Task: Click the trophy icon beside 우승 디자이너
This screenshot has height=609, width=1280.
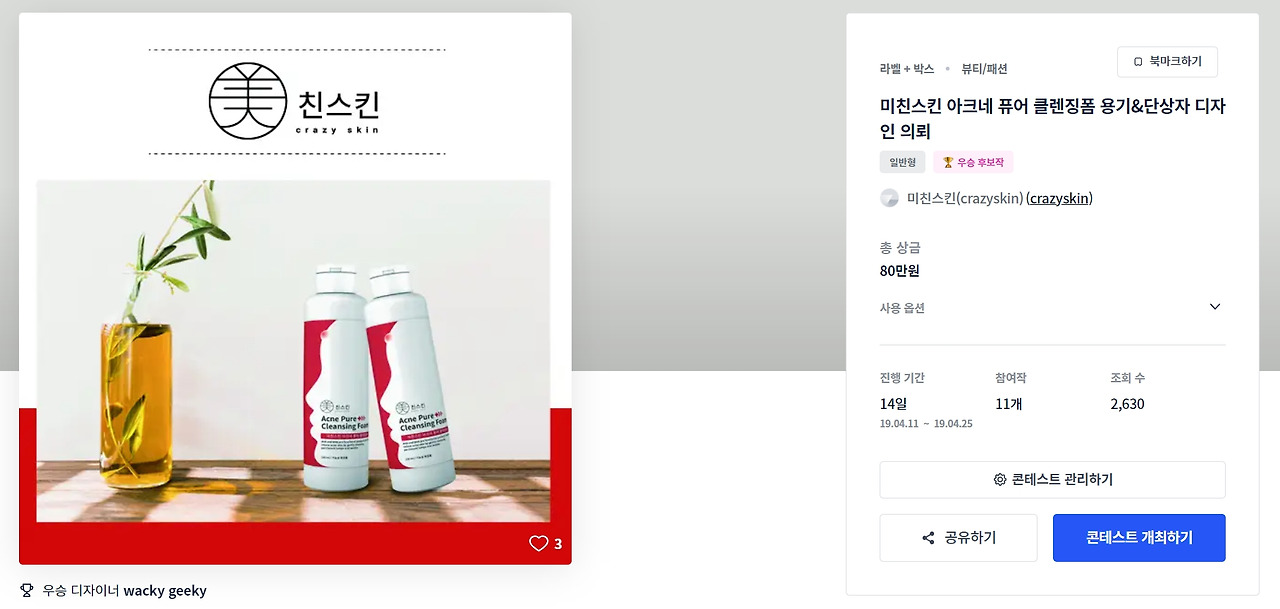Action: [27, 590]
